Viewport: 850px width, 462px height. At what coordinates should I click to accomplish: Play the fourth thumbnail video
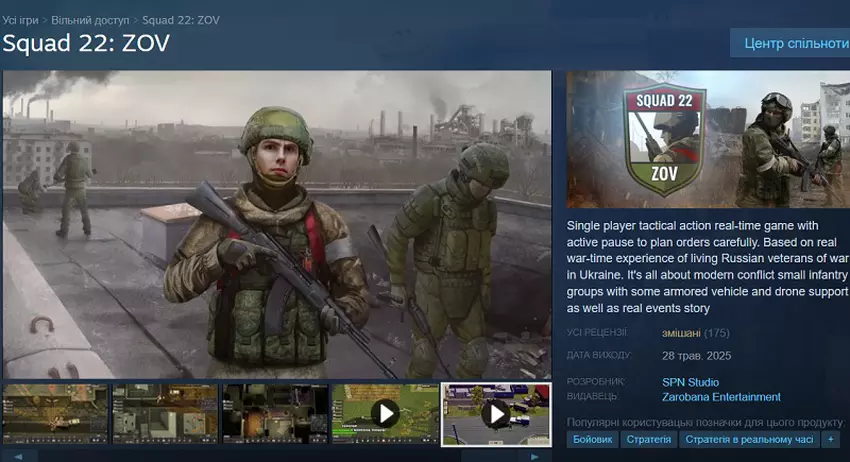coord(385,413)
